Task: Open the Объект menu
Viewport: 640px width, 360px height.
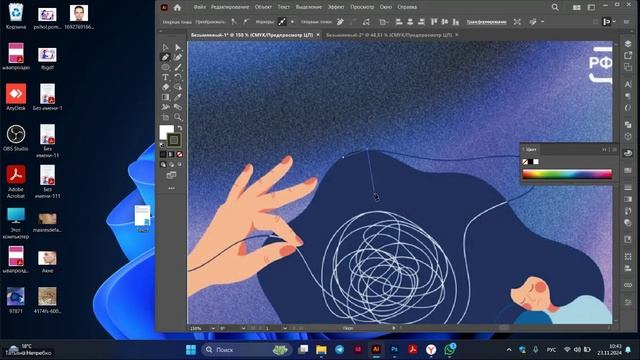Action: coord(263,7)
